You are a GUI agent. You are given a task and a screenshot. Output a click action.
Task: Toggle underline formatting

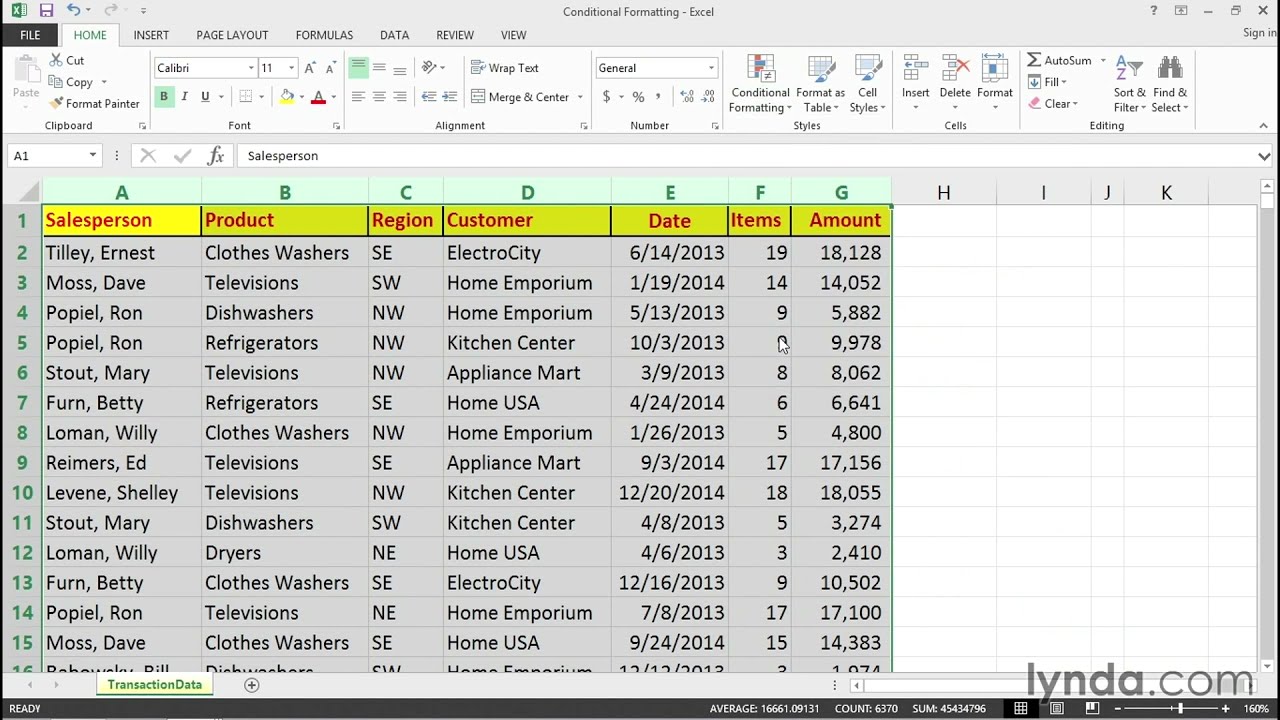click(205, 97)
